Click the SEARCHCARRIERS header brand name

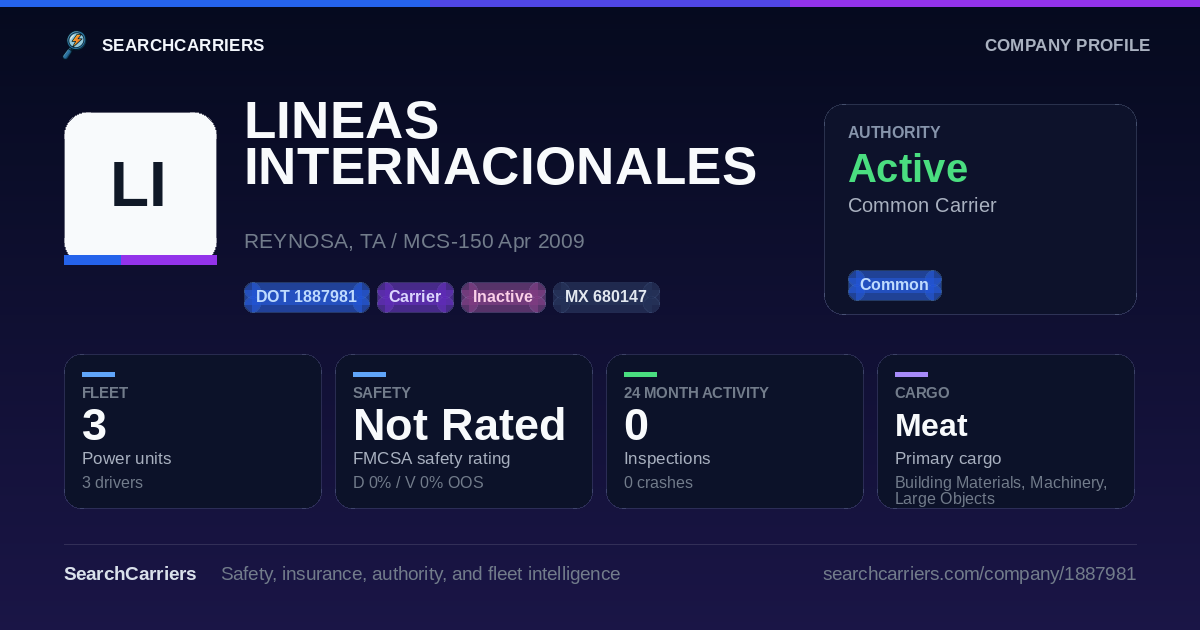(x=183, y=45)
